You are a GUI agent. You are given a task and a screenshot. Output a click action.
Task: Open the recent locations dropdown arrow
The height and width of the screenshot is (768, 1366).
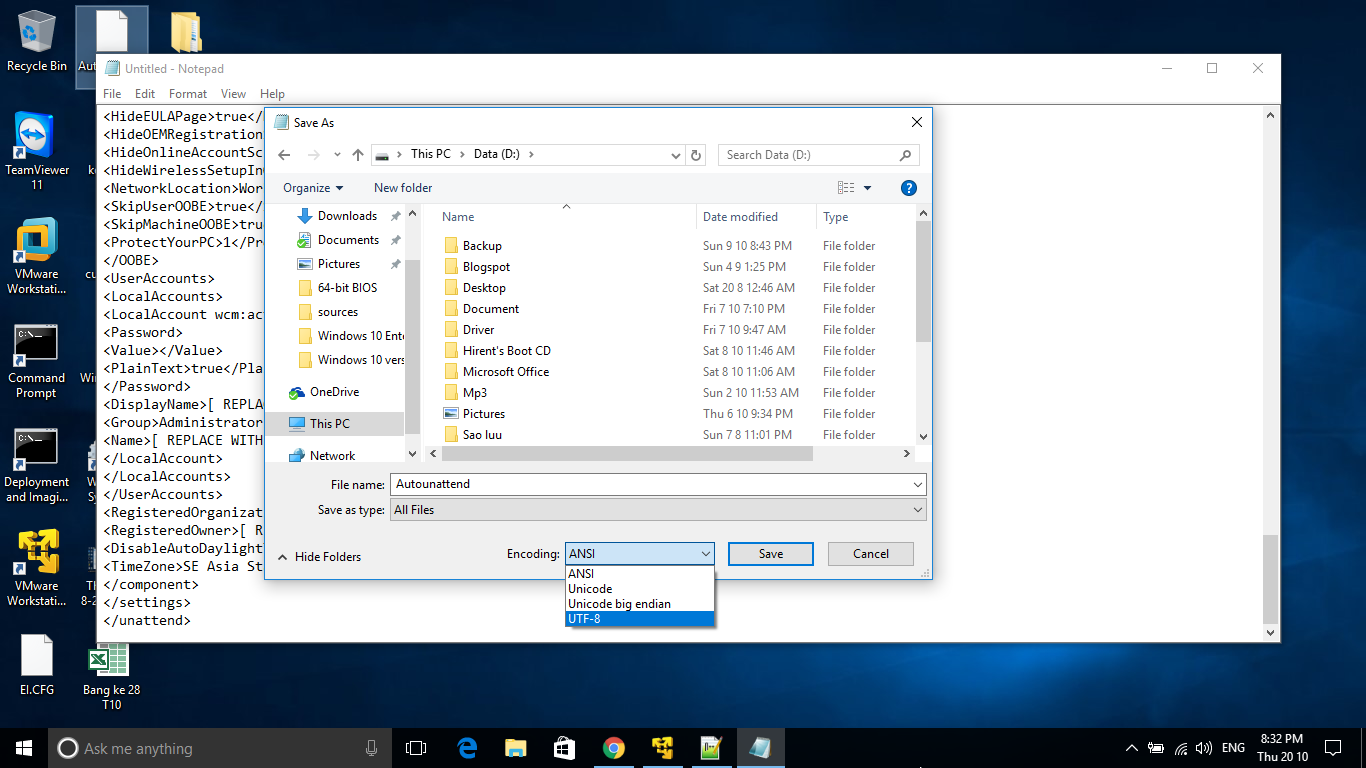tap(336, 155)
